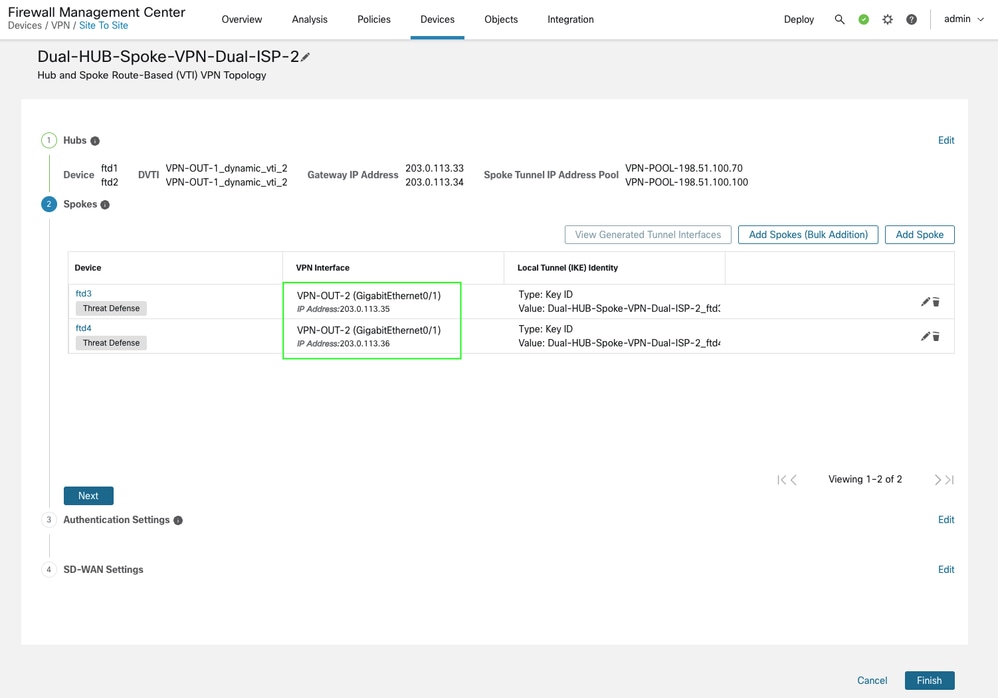Click the Add Spoke button
The width and height of the screenshot is (998, 698).
[920, 235]
